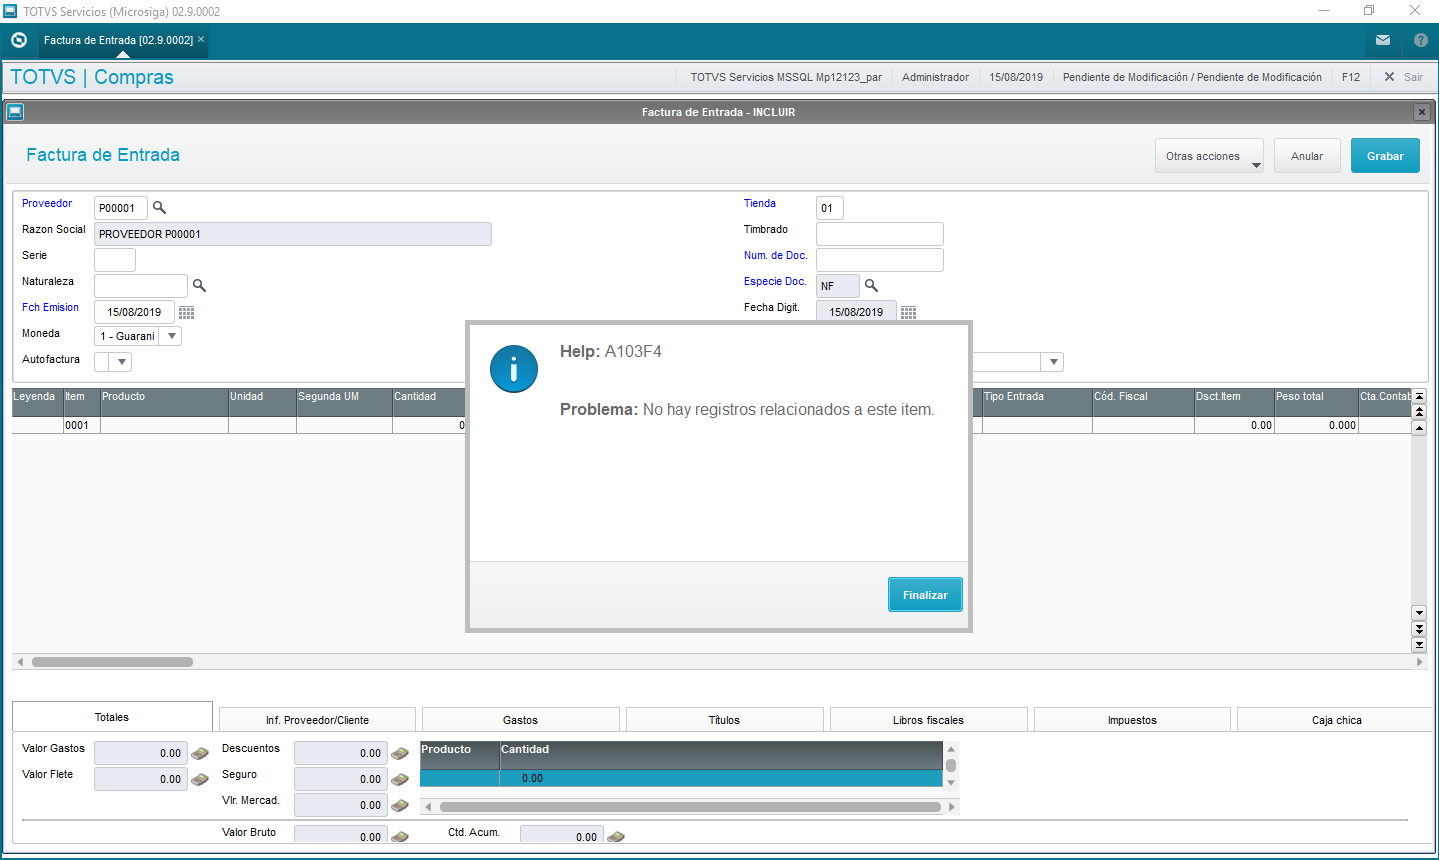Search for a supplier with the Proveedor magnifier
The width and height of the screenshot is (1439, 860).
click(x=159, y=208)
